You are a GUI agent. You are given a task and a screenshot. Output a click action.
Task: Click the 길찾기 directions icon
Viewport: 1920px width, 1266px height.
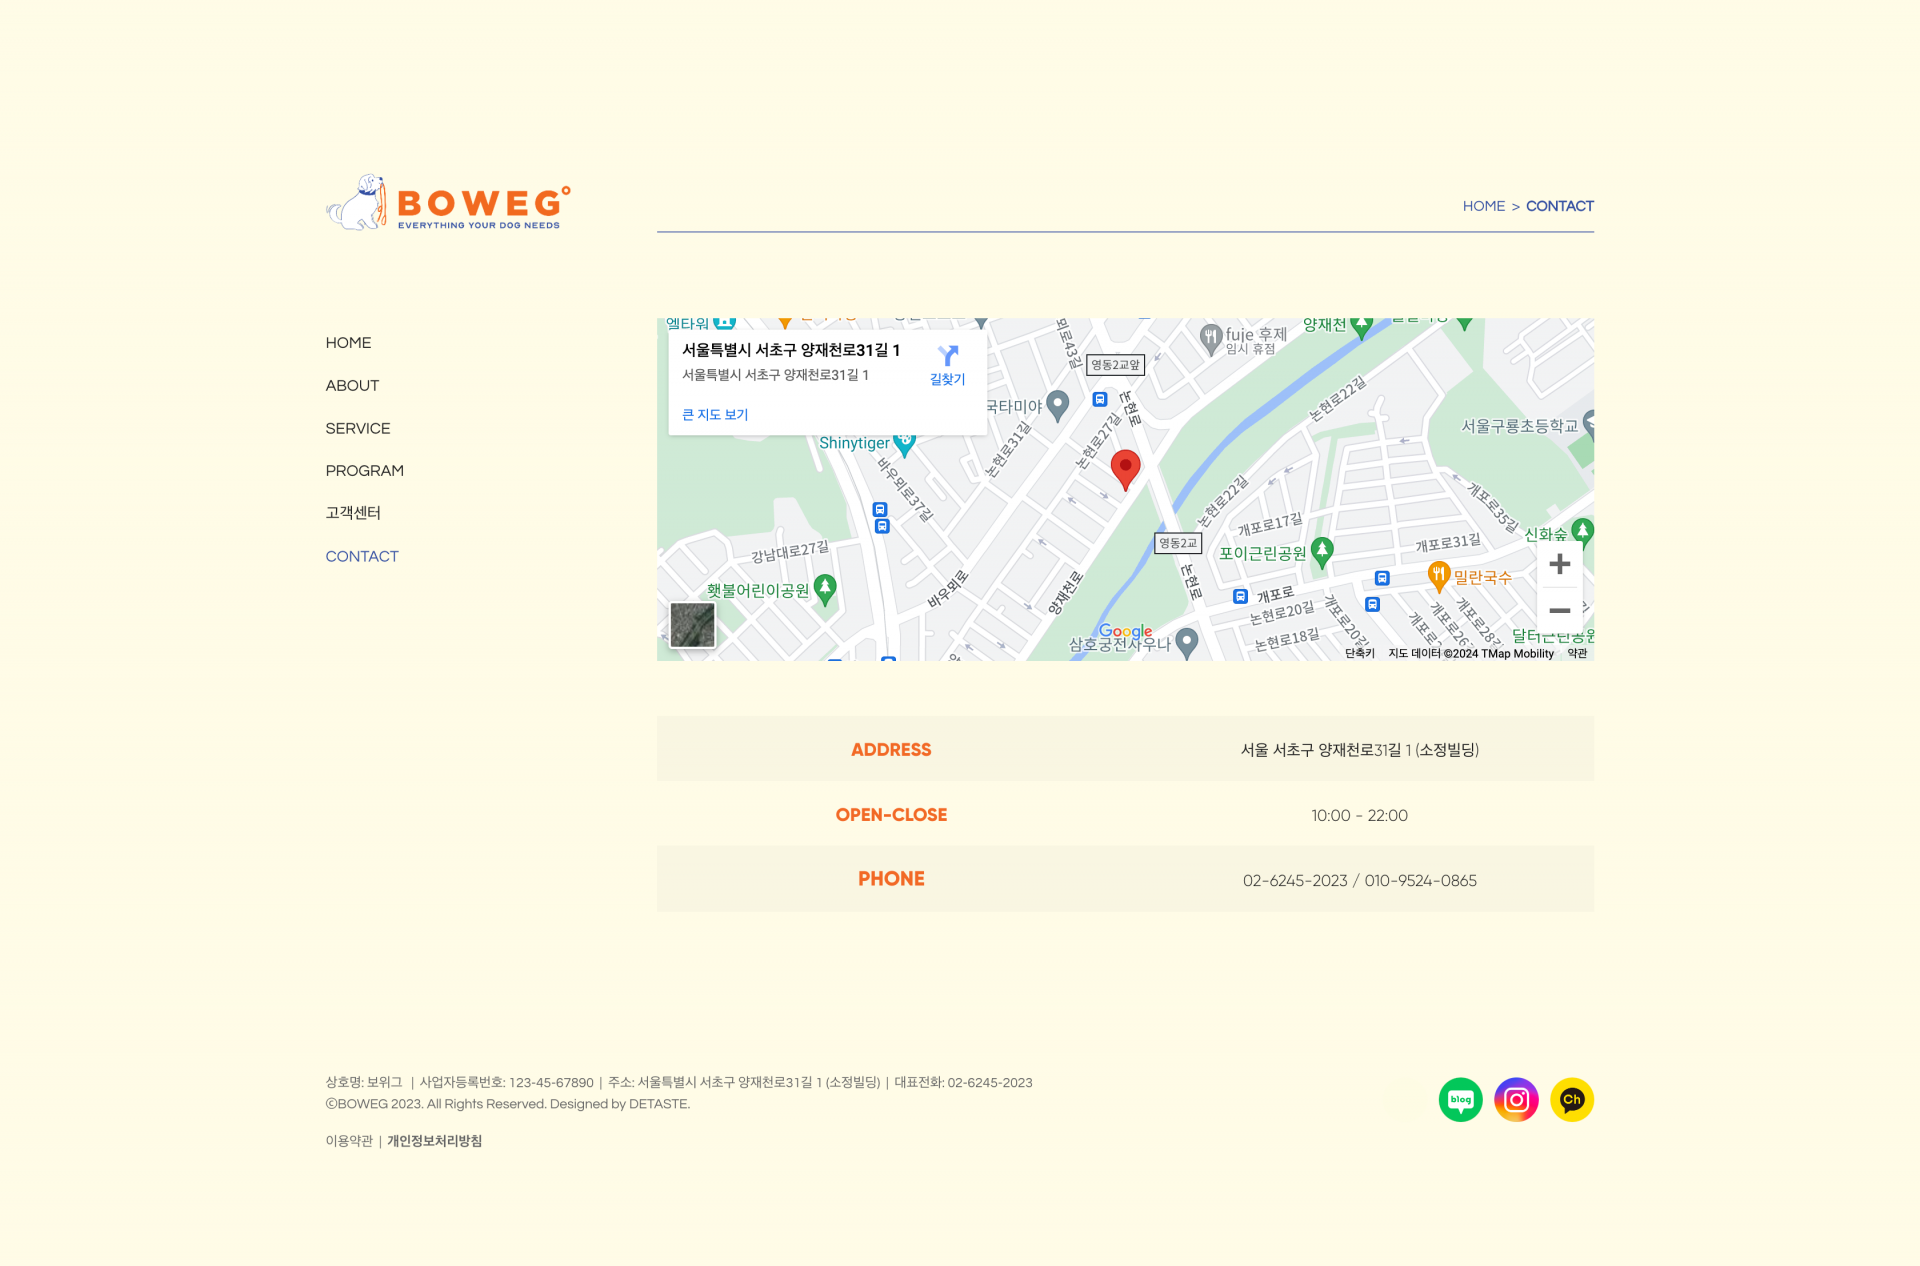point(948,357)
